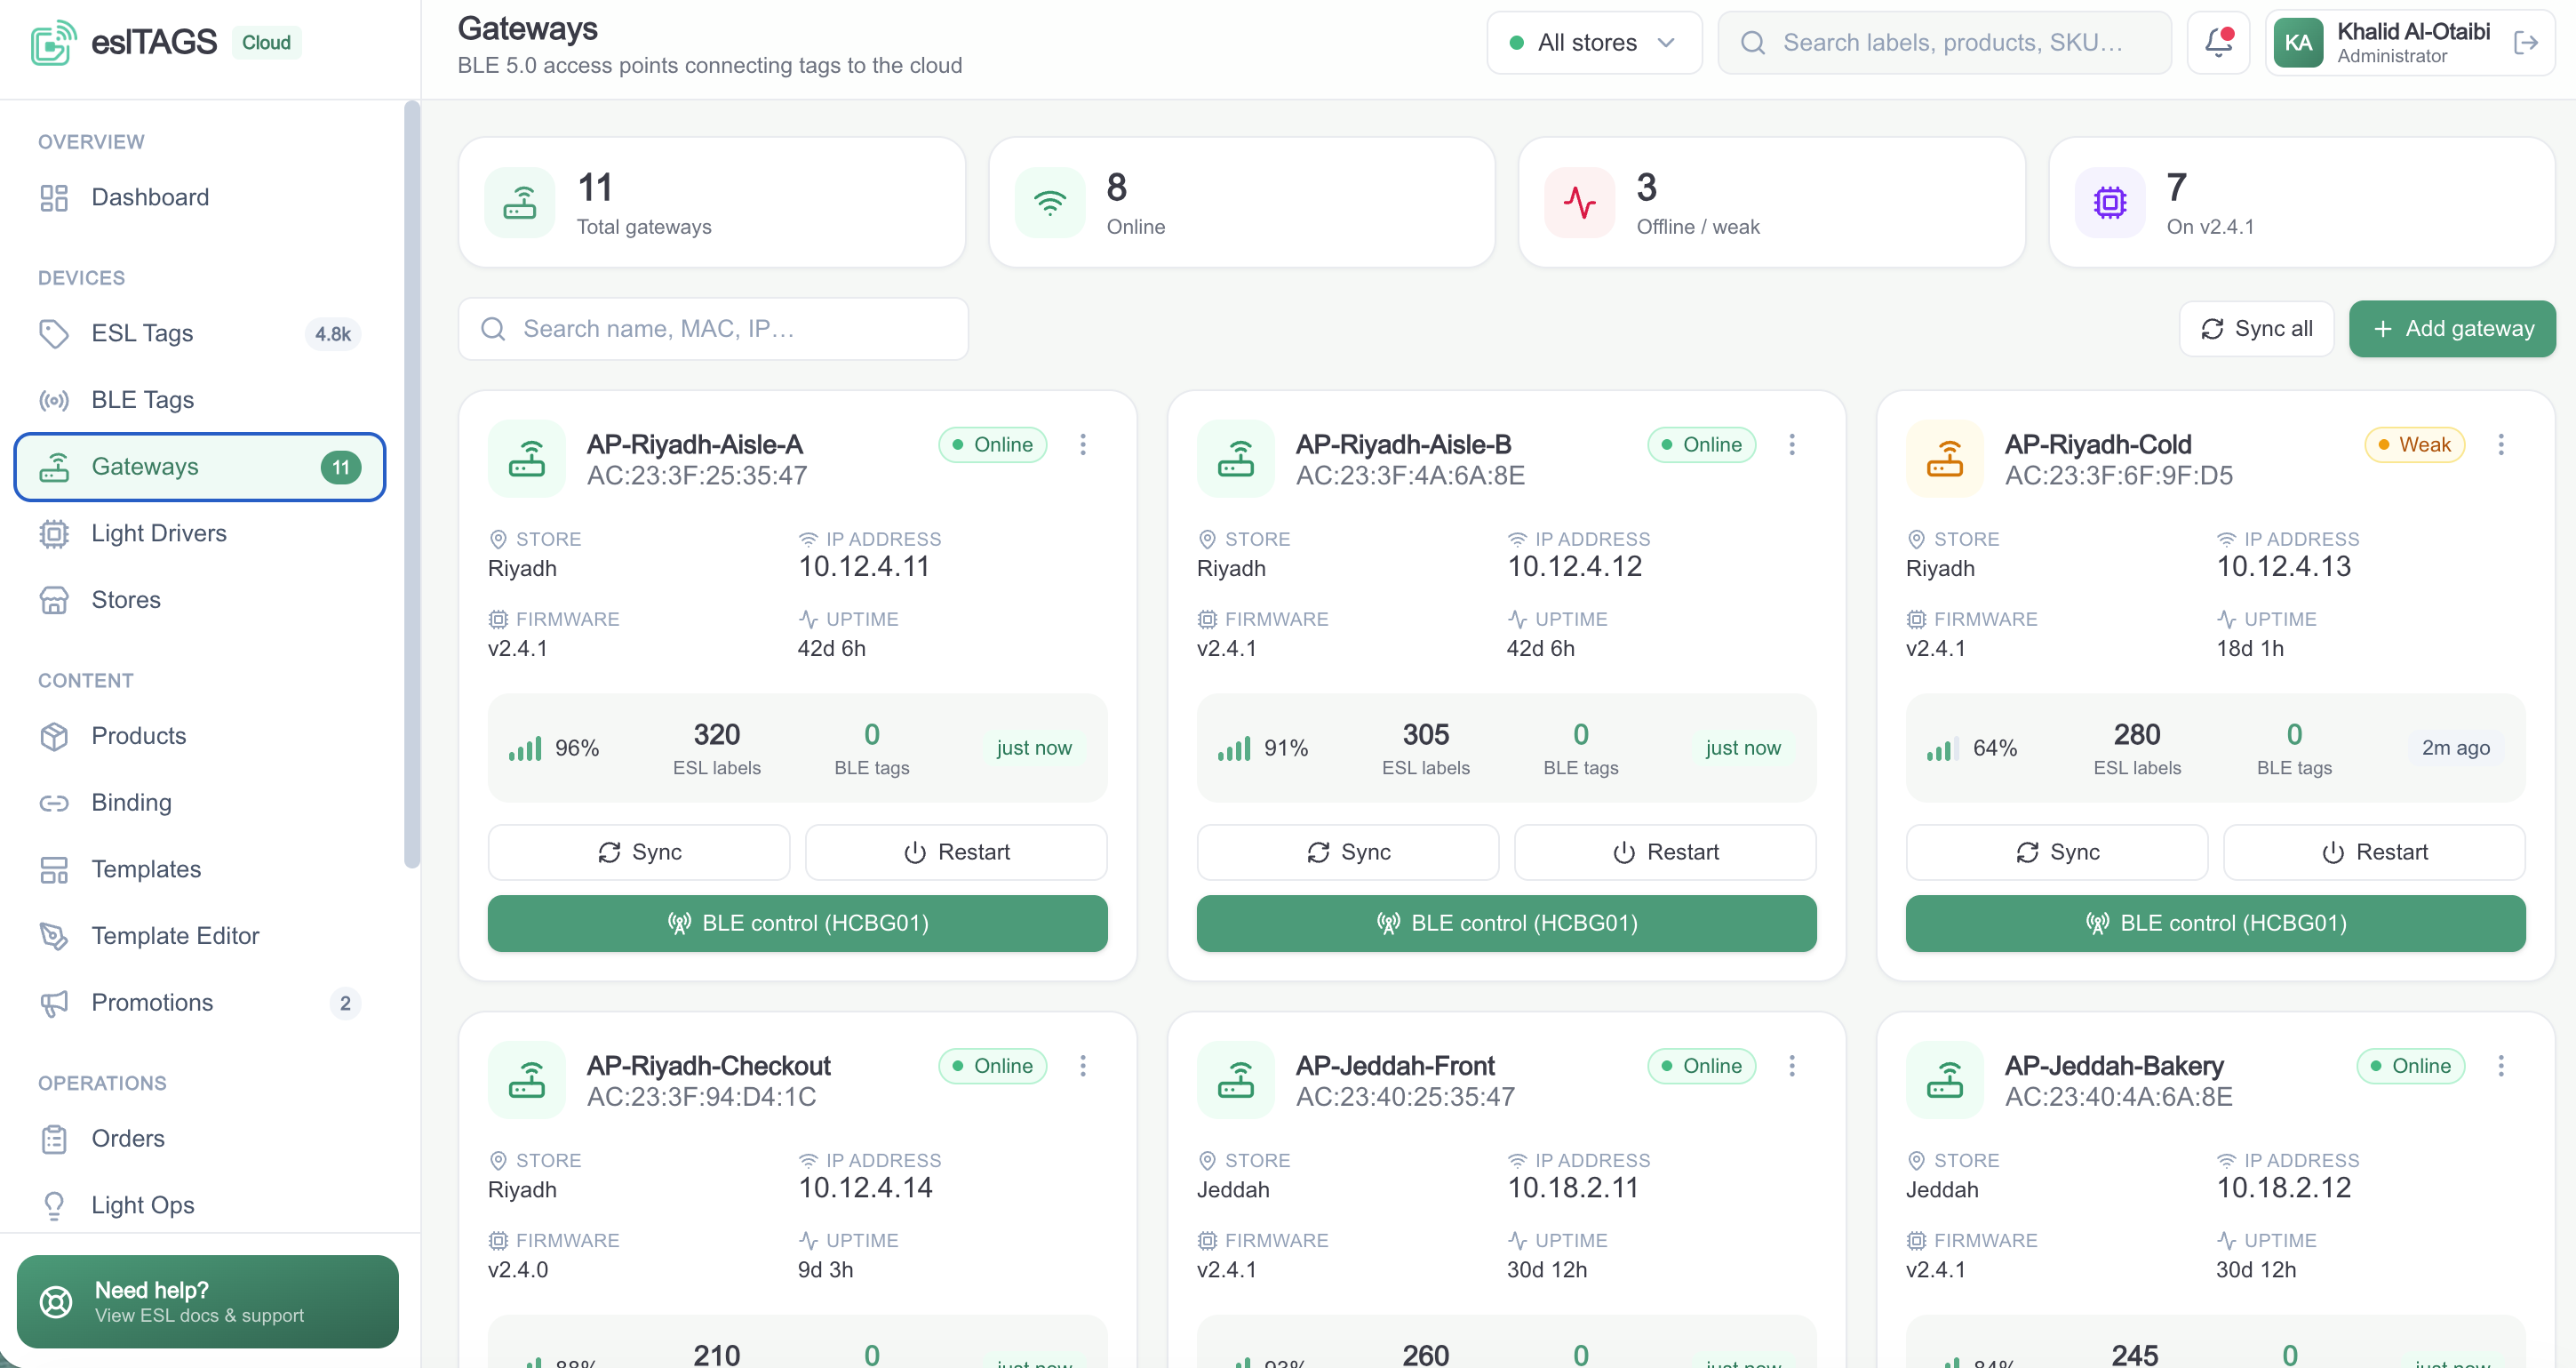Click the eslTAGS logo icon
This screenshot has width=2576, height=1368.
pos(53,42)
